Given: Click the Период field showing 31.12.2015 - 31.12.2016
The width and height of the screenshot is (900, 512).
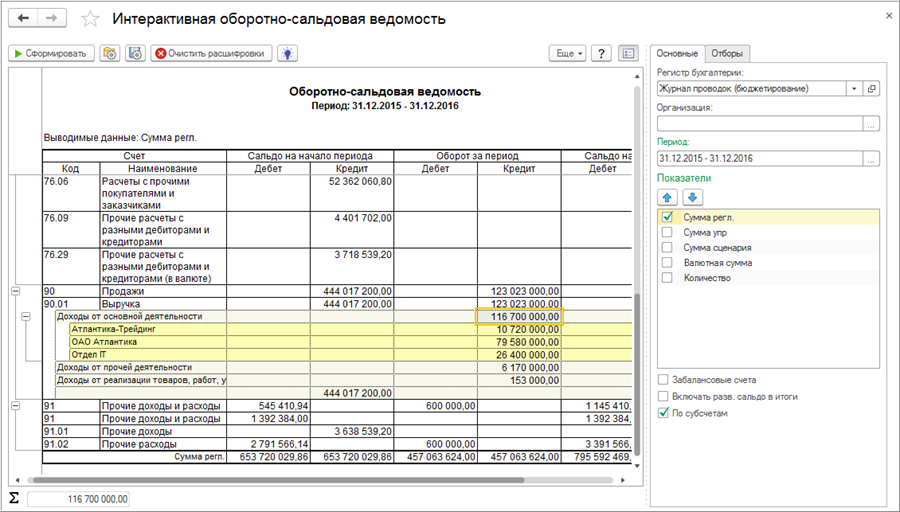Looking at the screenshot, I should pyautogui.click(x=760, y=158).
